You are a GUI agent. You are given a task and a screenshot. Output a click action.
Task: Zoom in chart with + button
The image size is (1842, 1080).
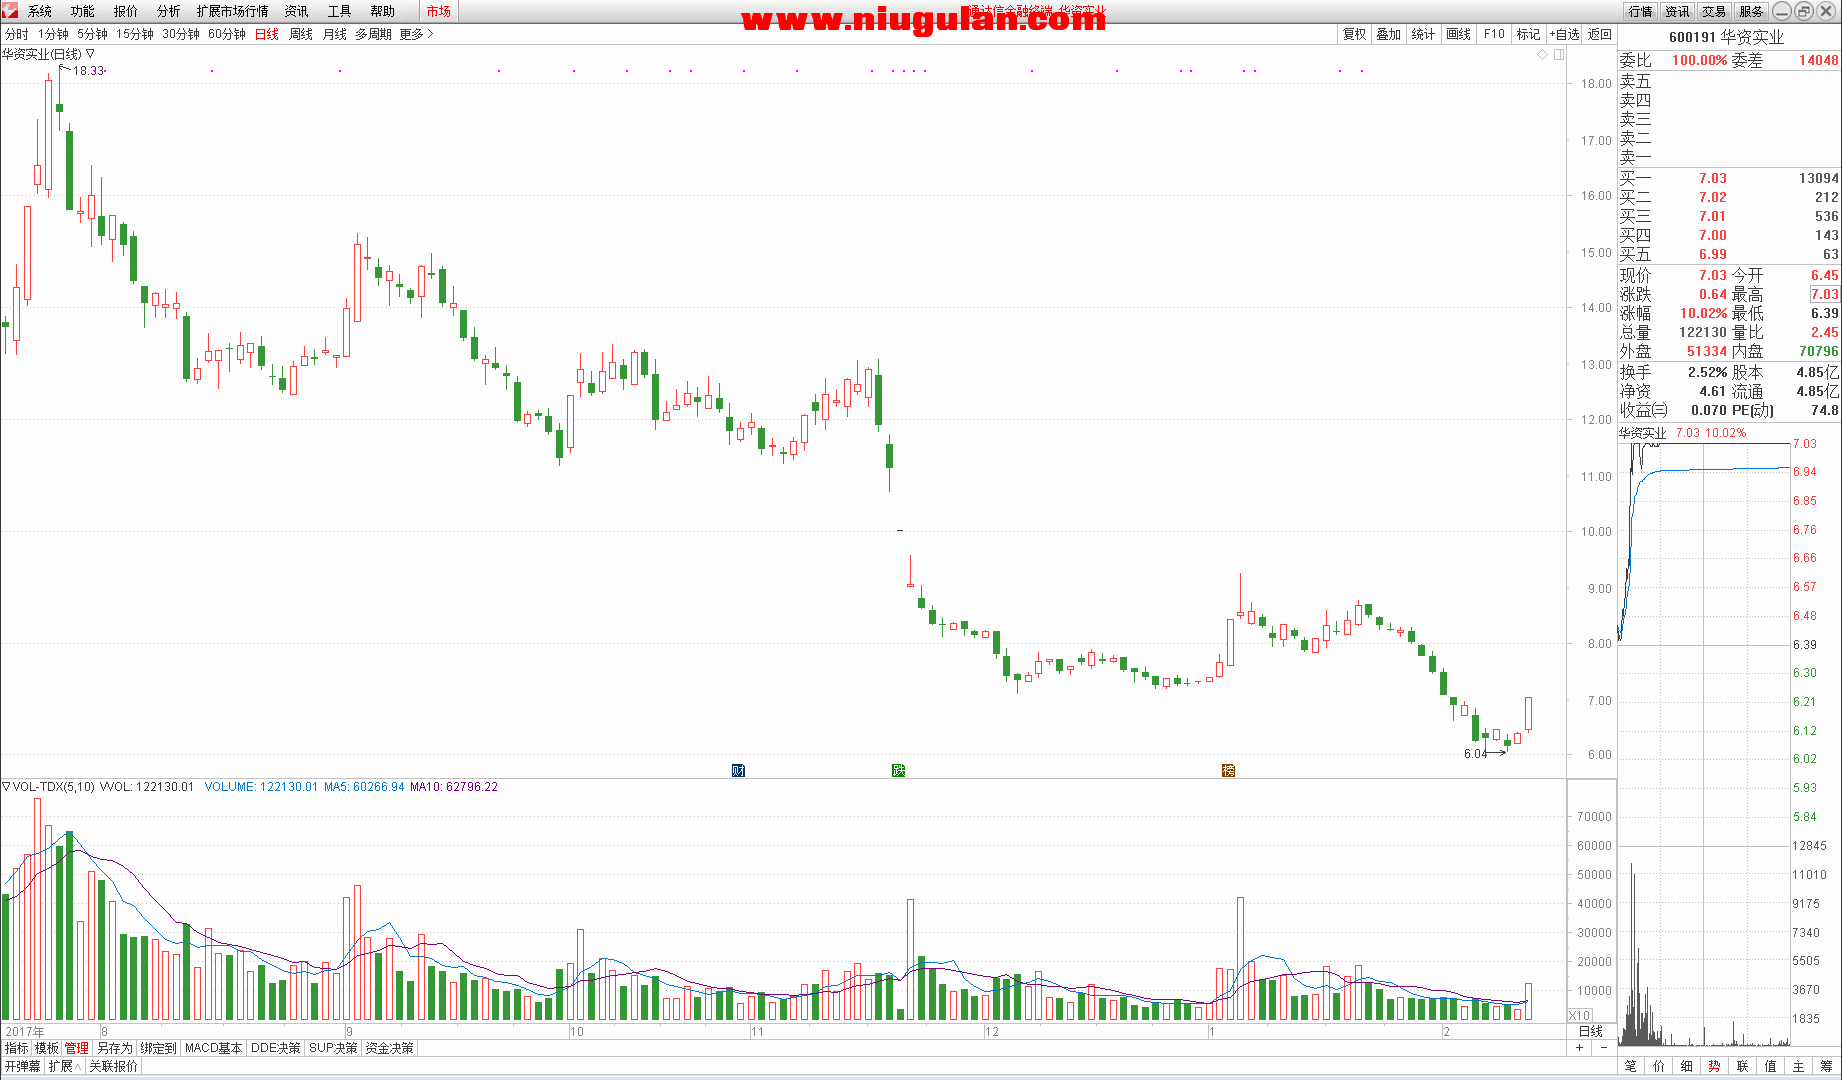(x=1580, y=1048)
